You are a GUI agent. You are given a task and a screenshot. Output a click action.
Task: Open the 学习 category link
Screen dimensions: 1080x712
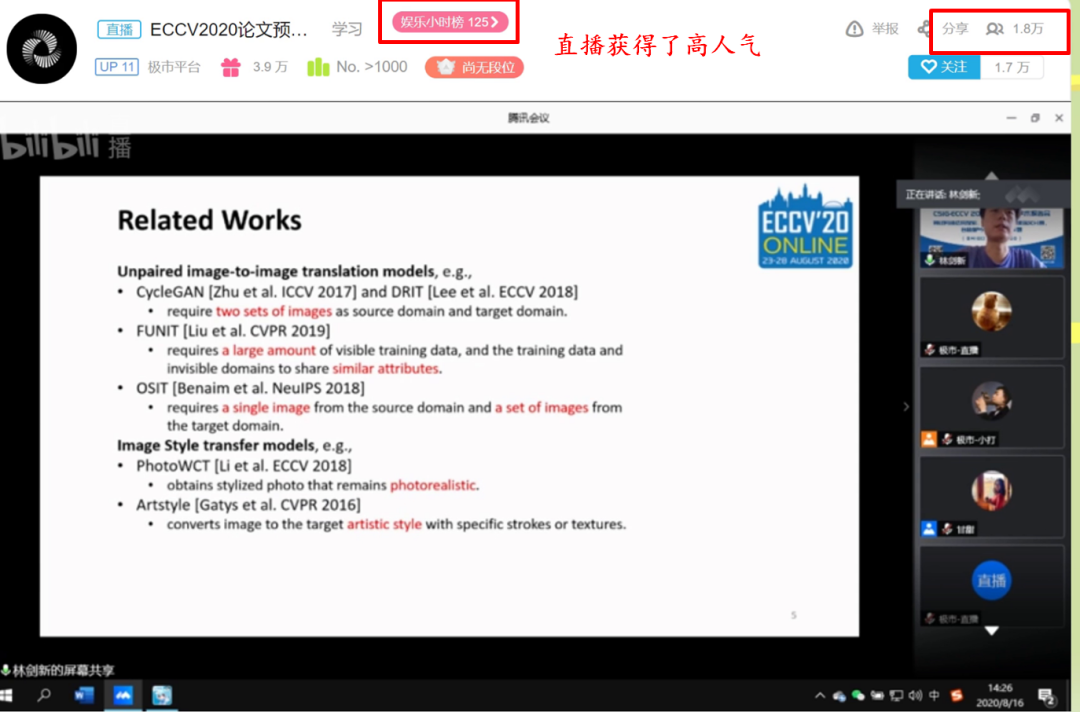(x=346, y=29)
